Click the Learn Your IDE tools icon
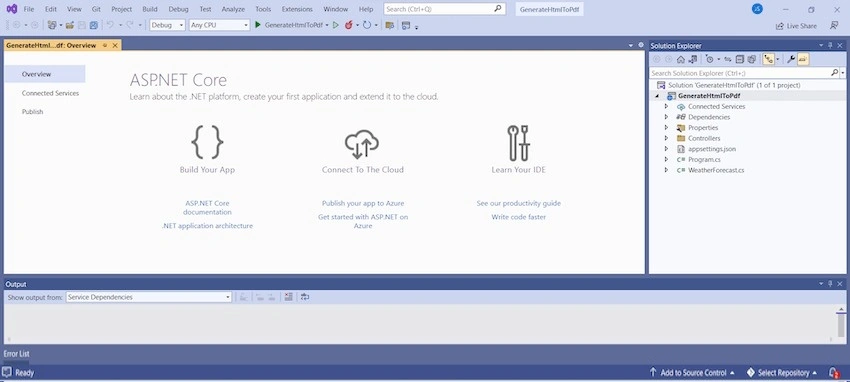This screenshot has height=382, width=850. coord(519,143)
